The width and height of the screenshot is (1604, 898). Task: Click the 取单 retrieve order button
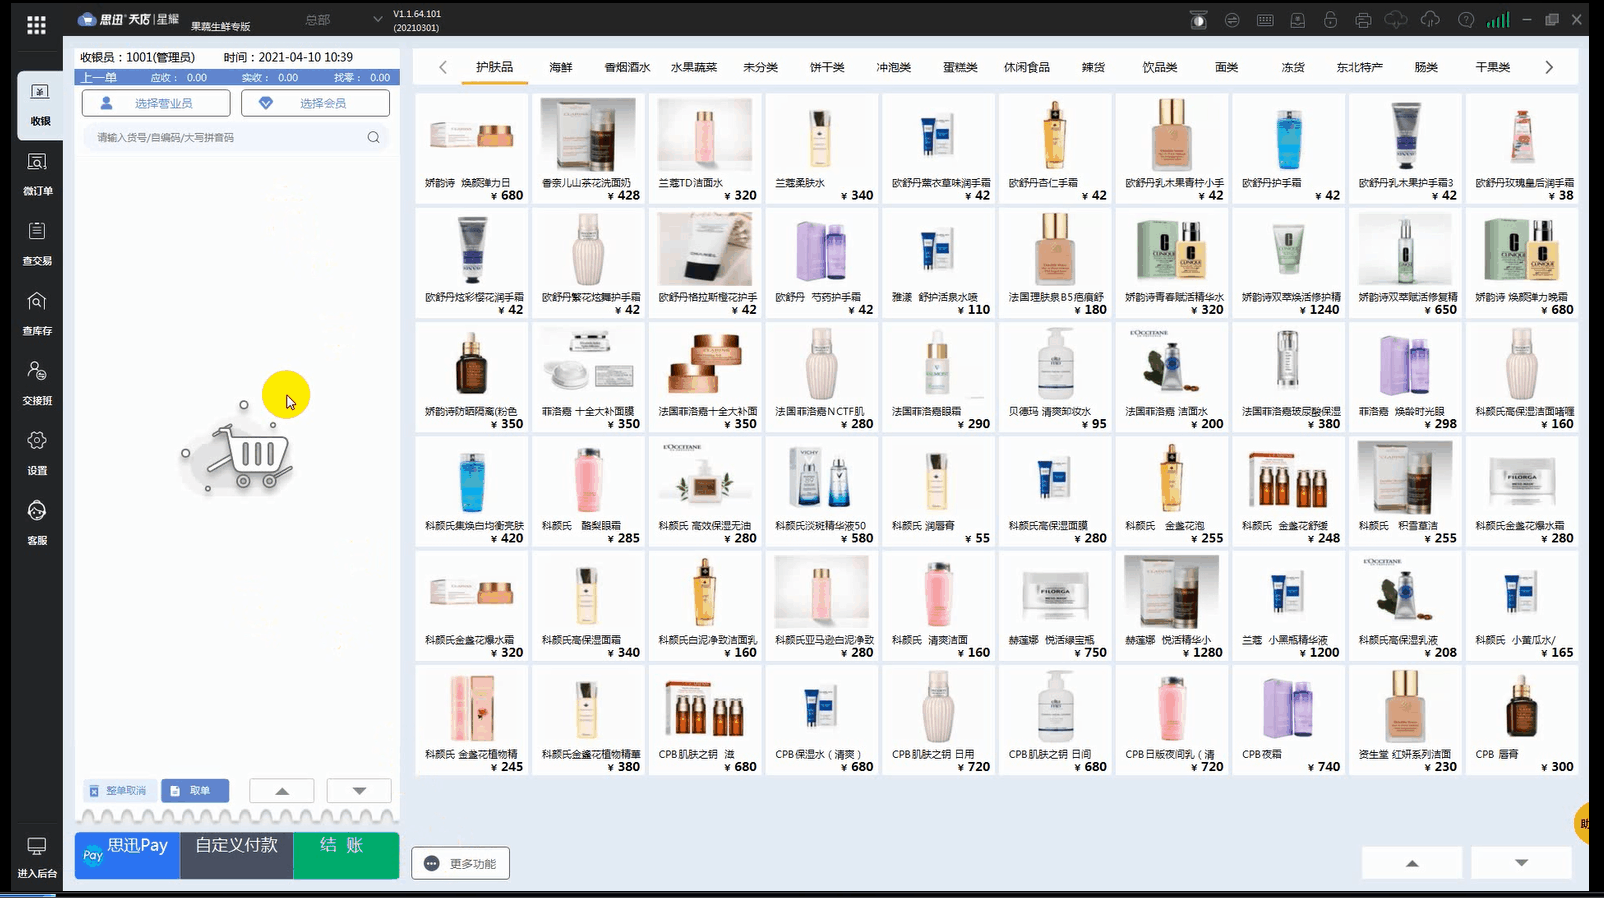click(195, 791)
